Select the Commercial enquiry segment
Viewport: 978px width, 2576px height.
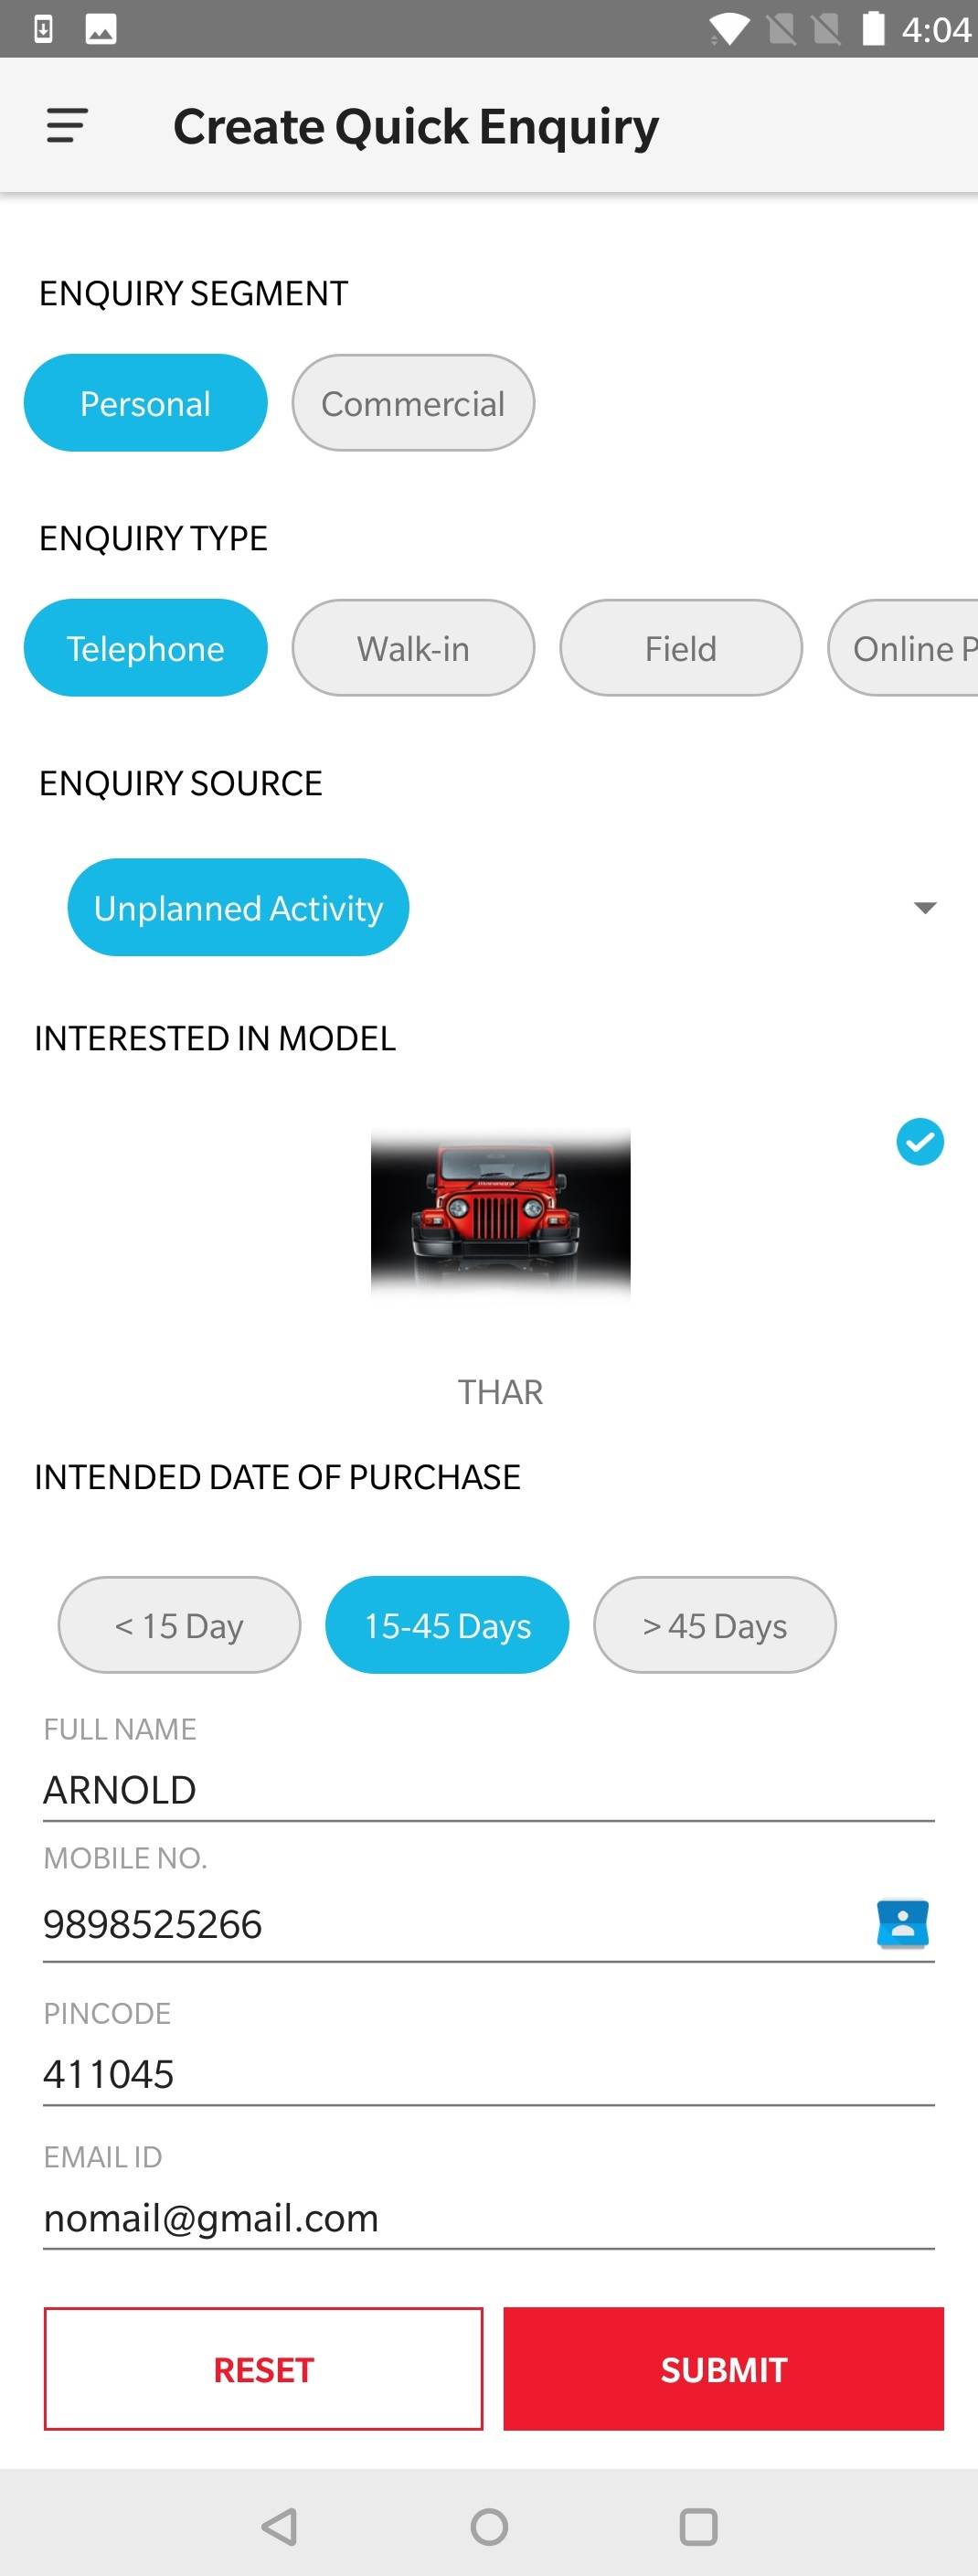tap(413, 403)
